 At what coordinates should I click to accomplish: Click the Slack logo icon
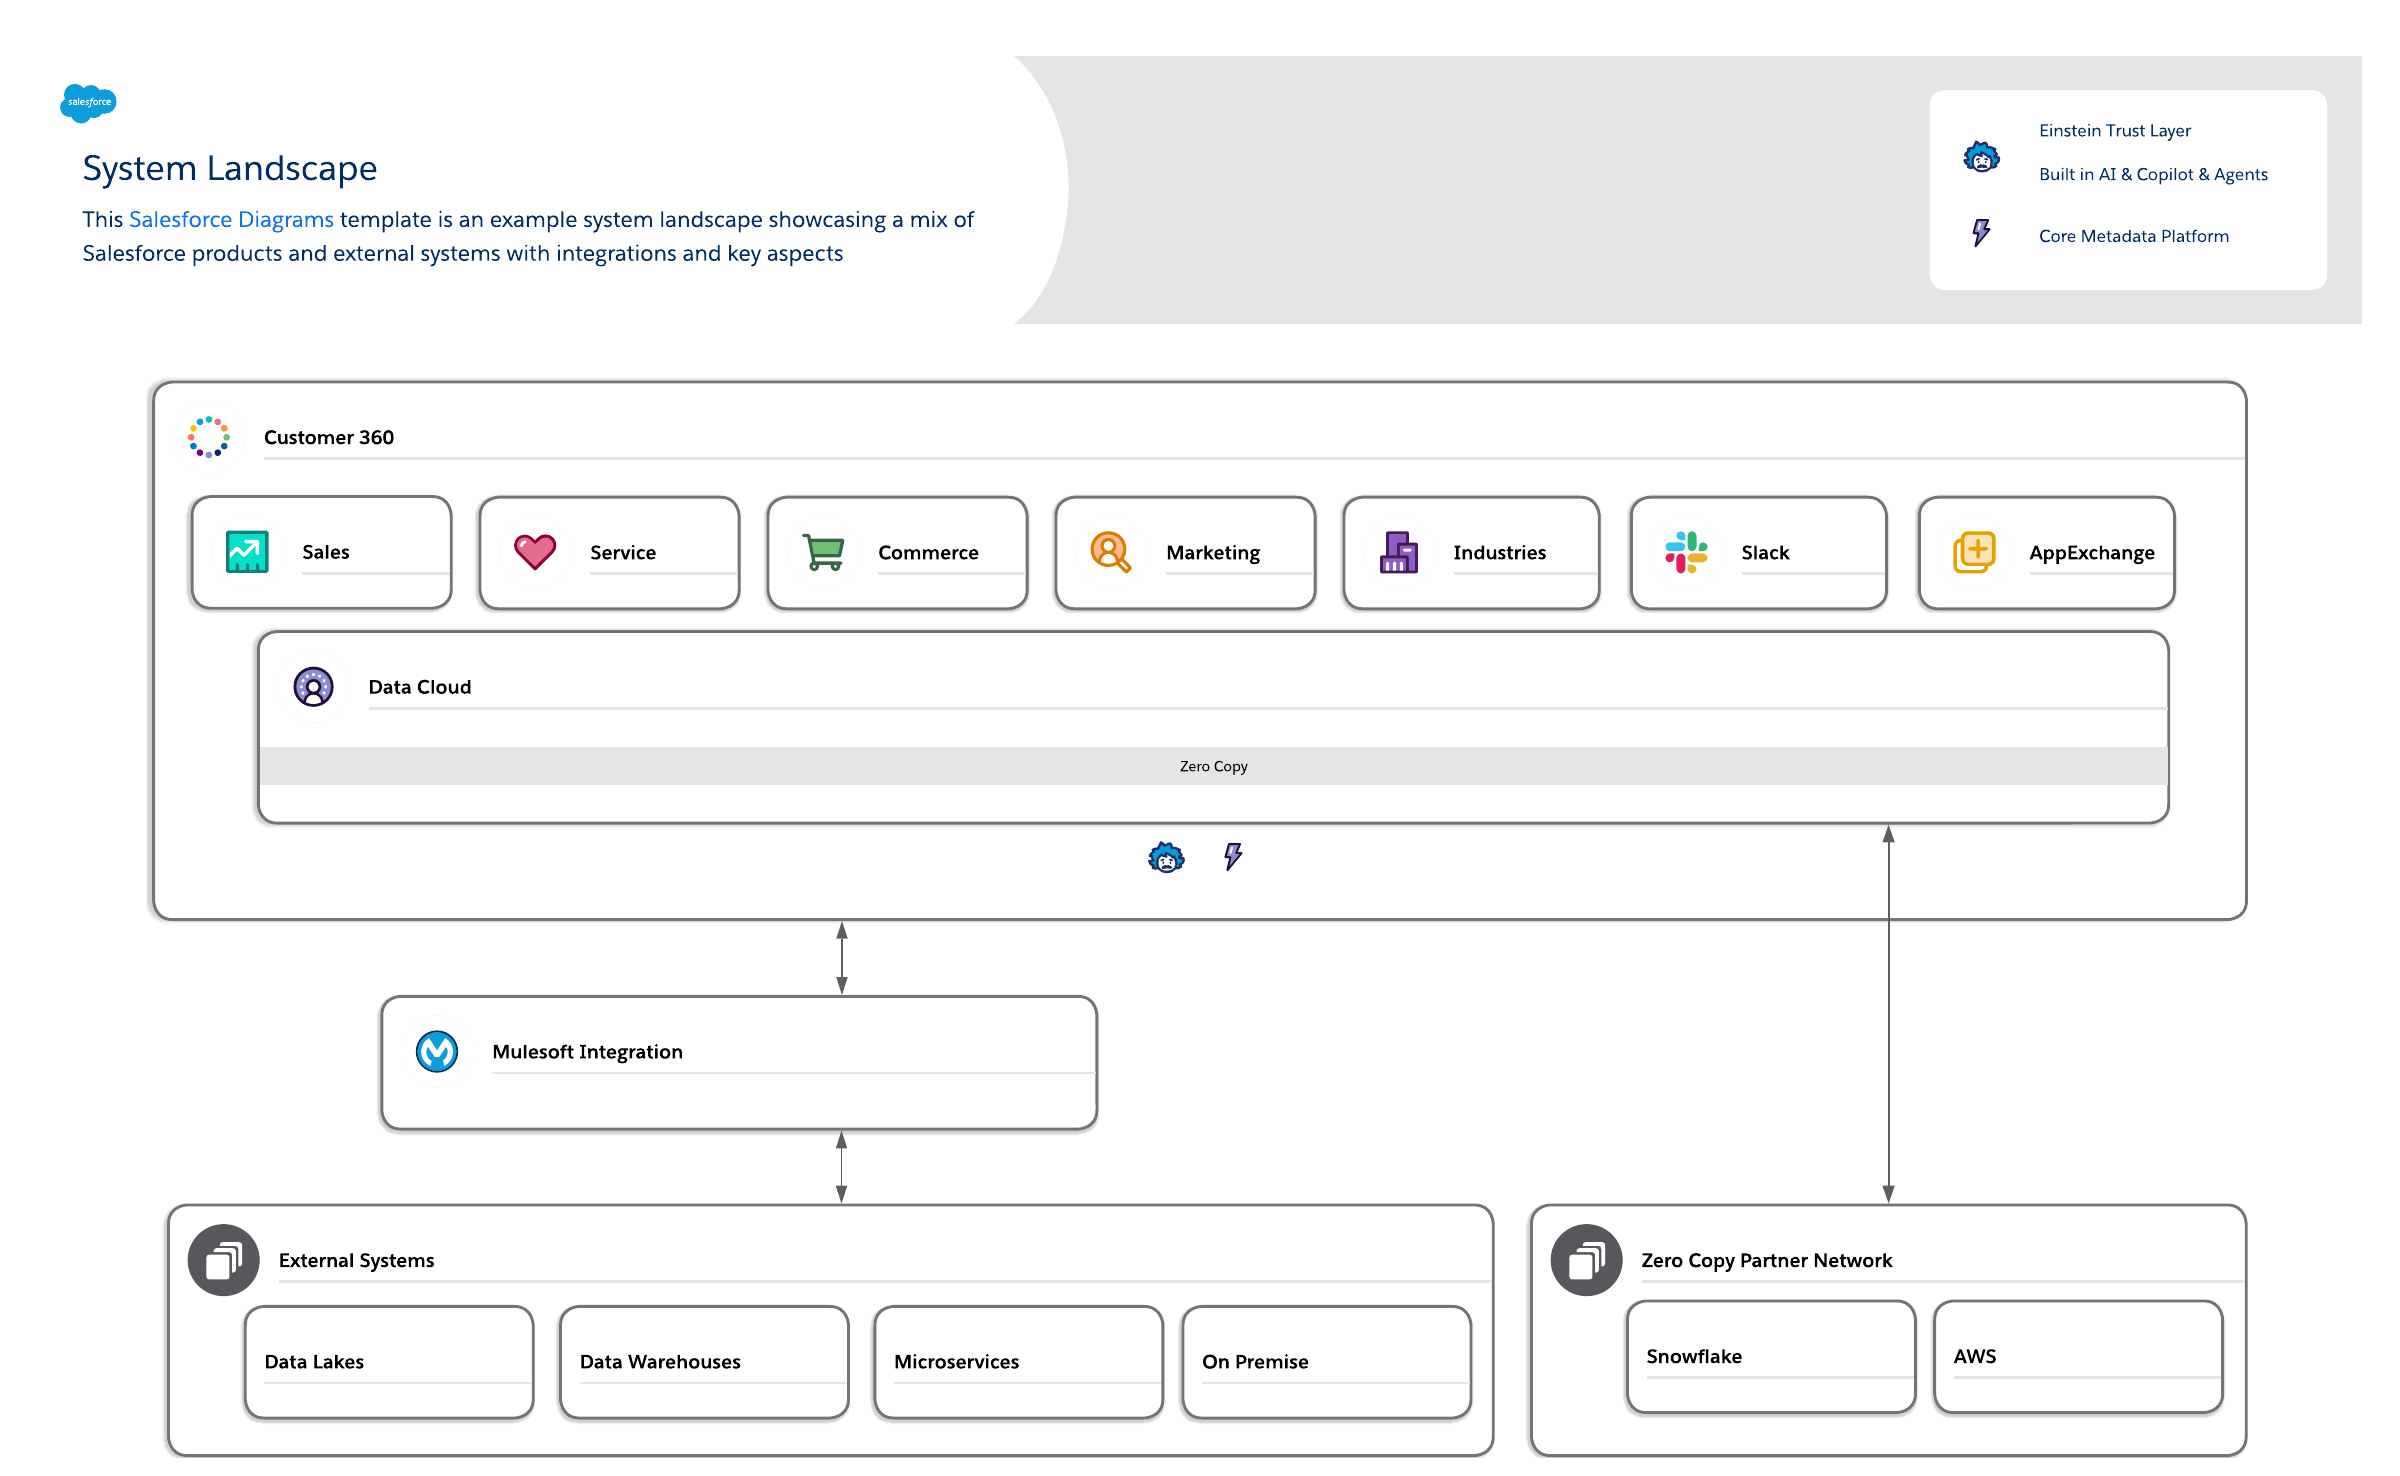click(x=1686, y=552)
